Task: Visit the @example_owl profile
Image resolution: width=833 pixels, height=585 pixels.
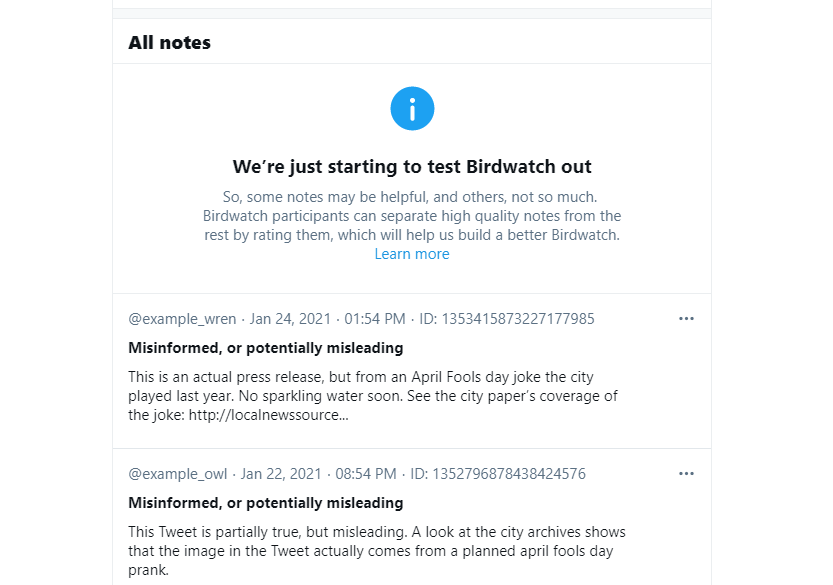Action: tap(178, 474)
